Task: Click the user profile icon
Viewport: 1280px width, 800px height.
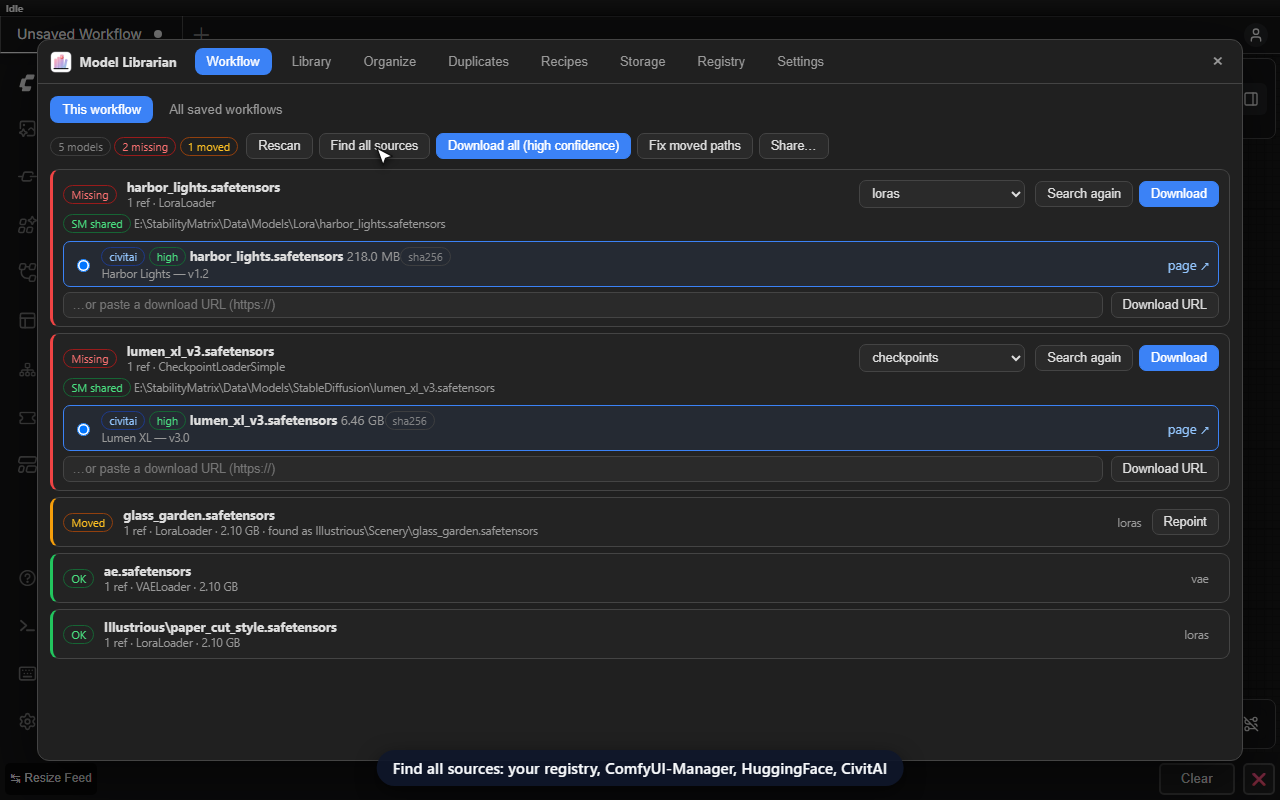Action: pyautogui.click(x=1256, y=34)
